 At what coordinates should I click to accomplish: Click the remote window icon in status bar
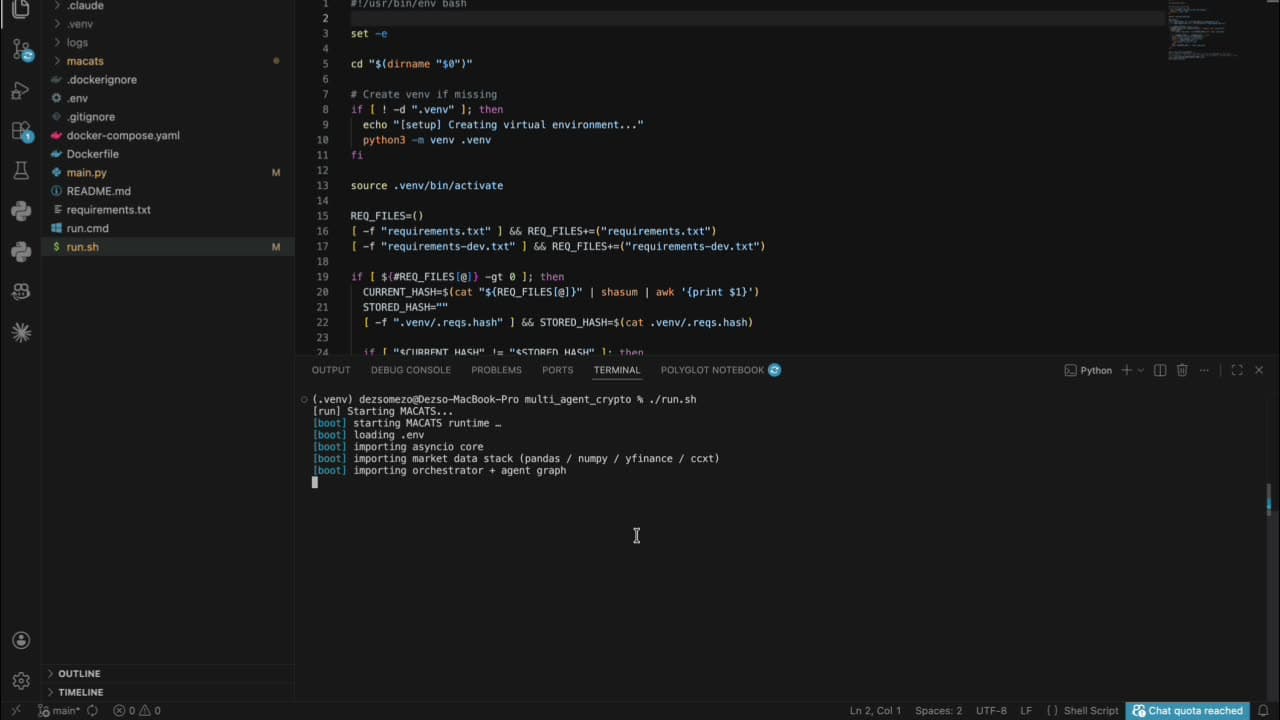pyautogui.click(x=15, y=711)
